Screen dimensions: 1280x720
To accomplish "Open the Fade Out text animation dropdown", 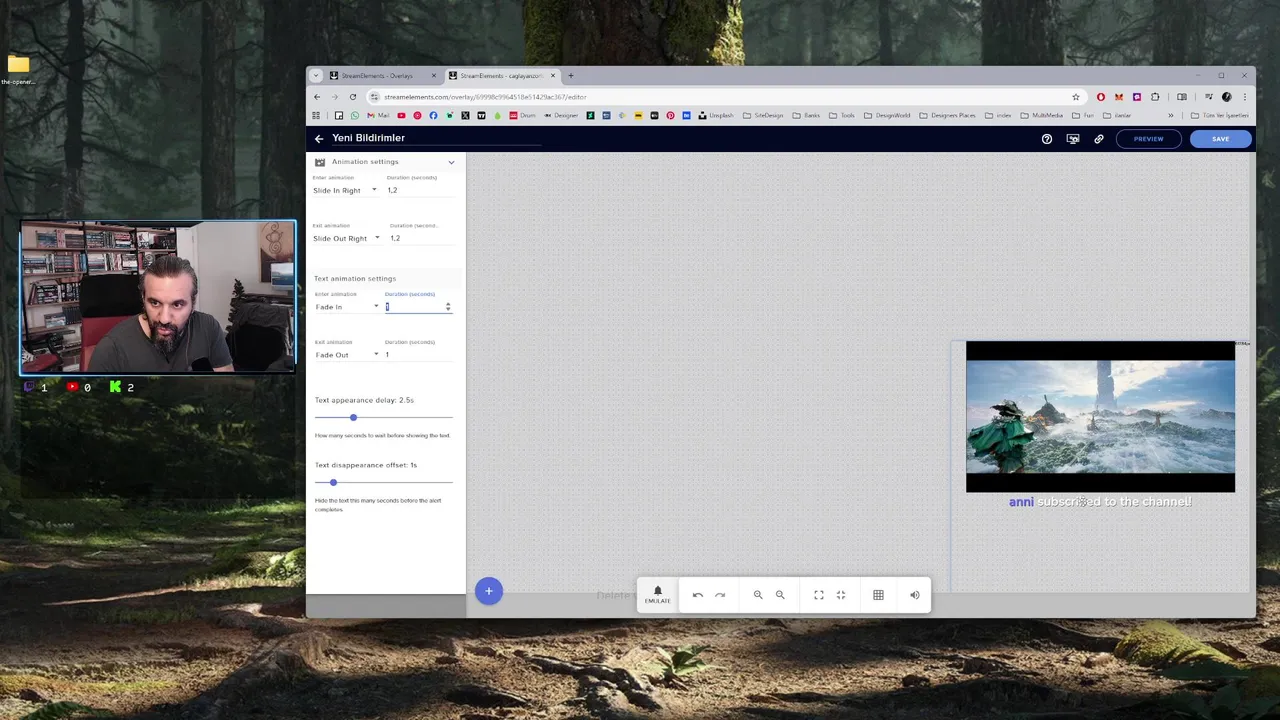I will (347, 355).
